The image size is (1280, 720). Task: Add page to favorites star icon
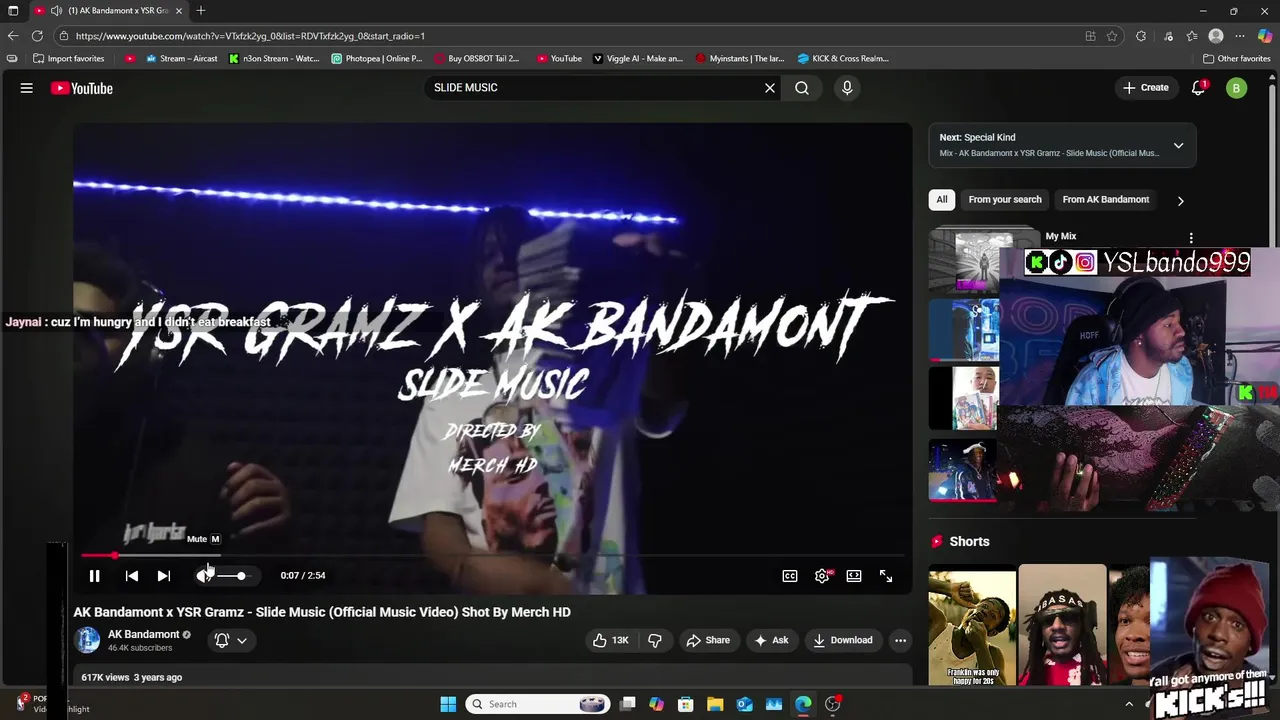1112,36
